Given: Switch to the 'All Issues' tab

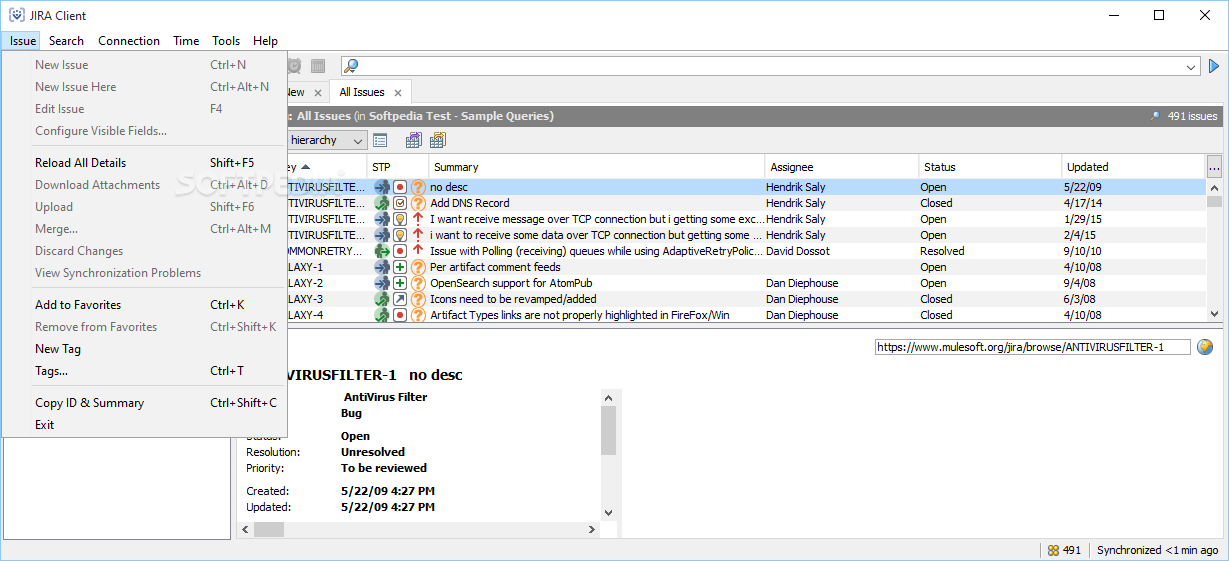Looking at the screenshot, I should [362, 92].
